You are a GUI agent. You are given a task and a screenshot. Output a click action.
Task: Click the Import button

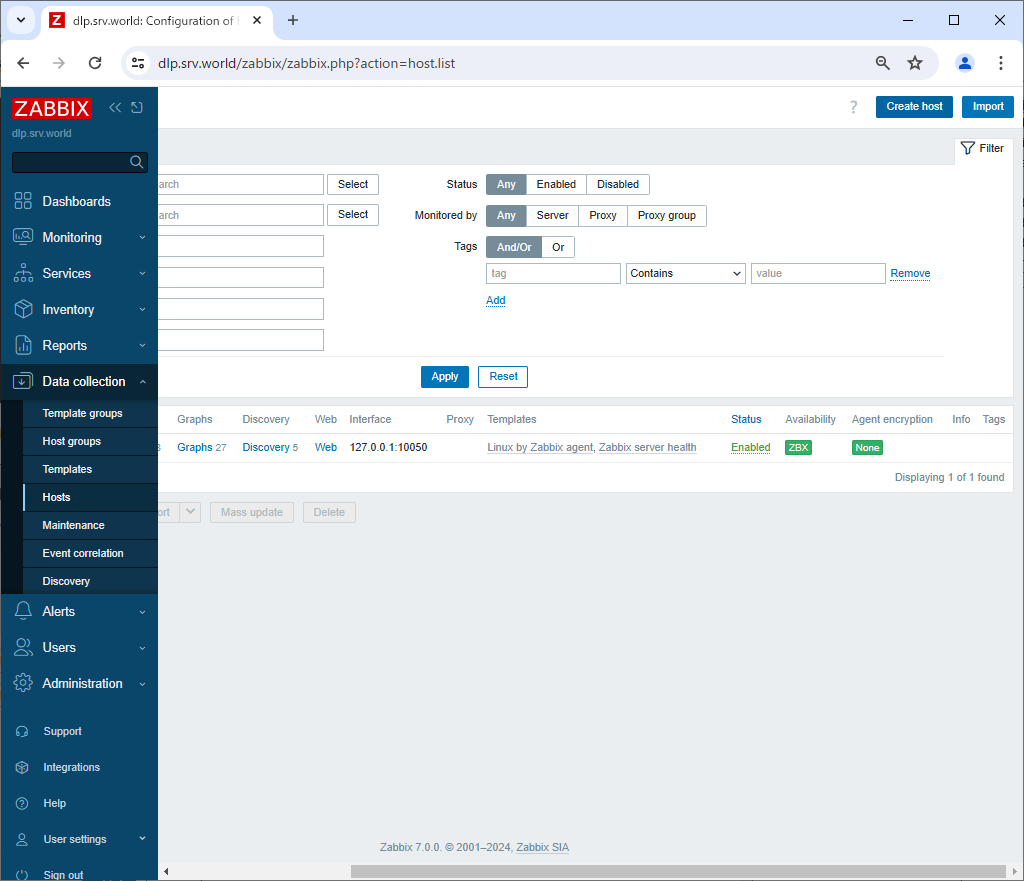pos(987,106)
